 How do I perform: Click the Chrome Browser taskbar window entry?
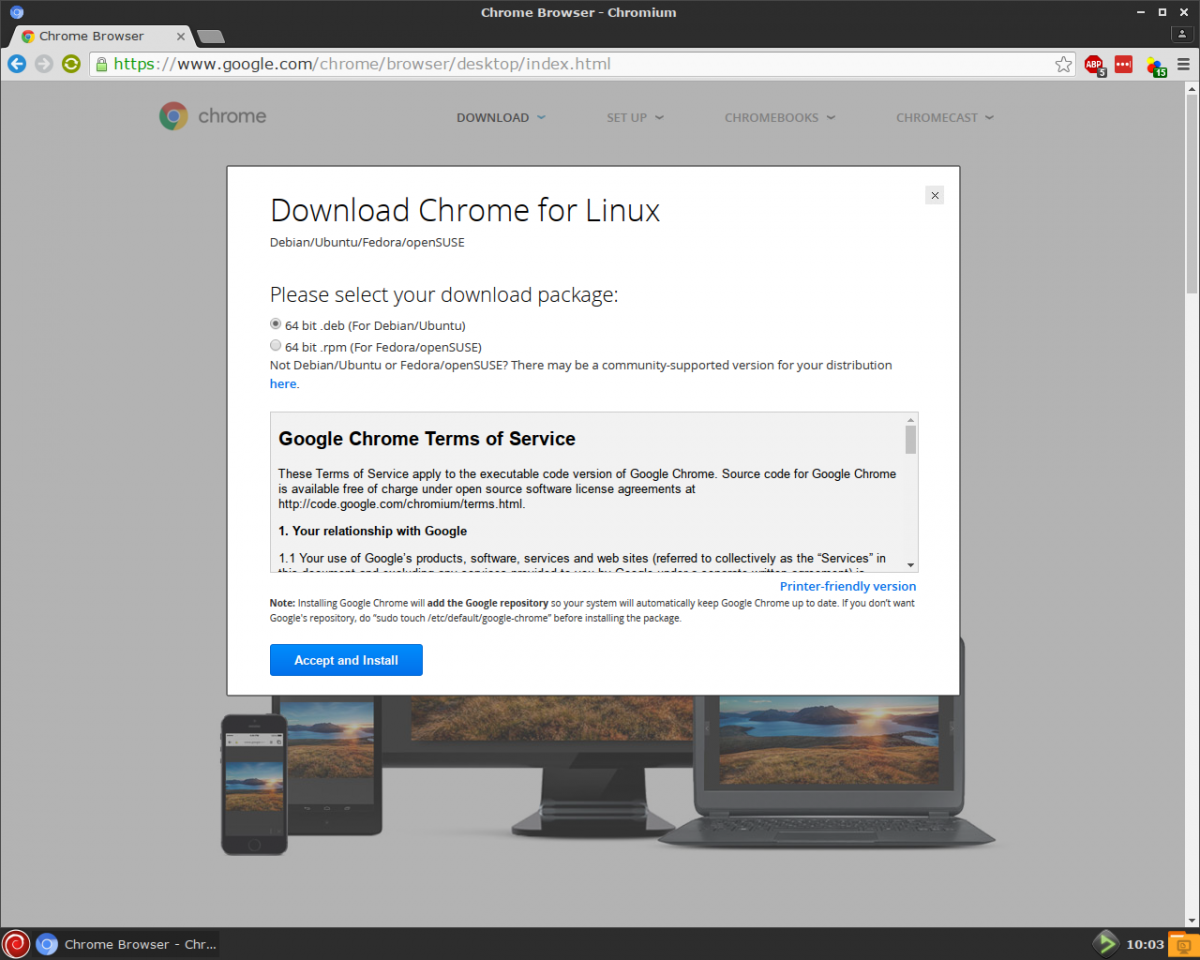pos(127,943)
